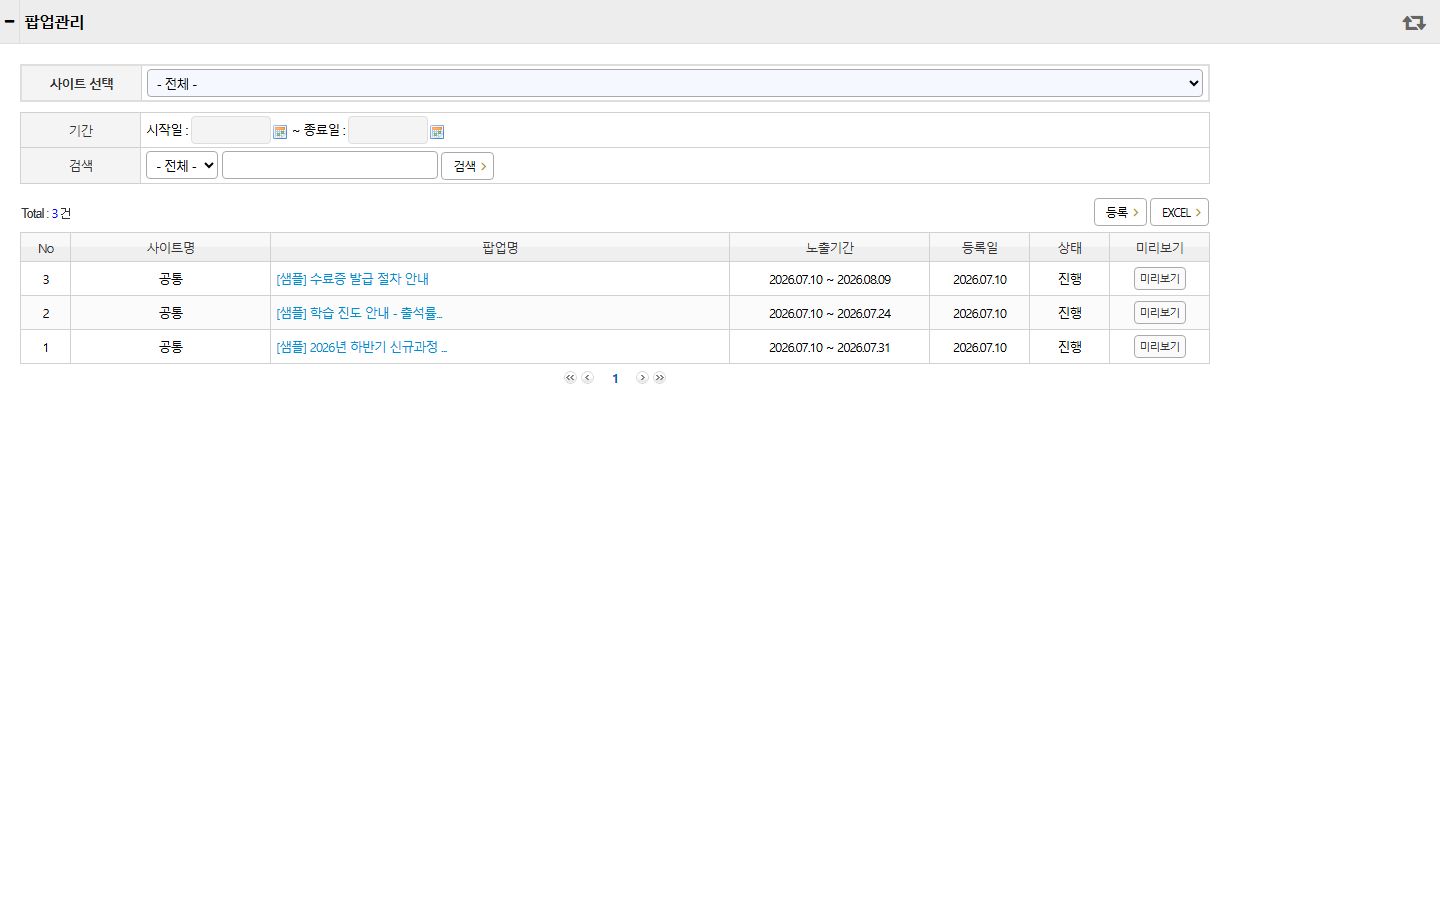This screenshot has height=900, width=1440.
Task: Click the 상태 column header
Action: [x=1070, y=247]
